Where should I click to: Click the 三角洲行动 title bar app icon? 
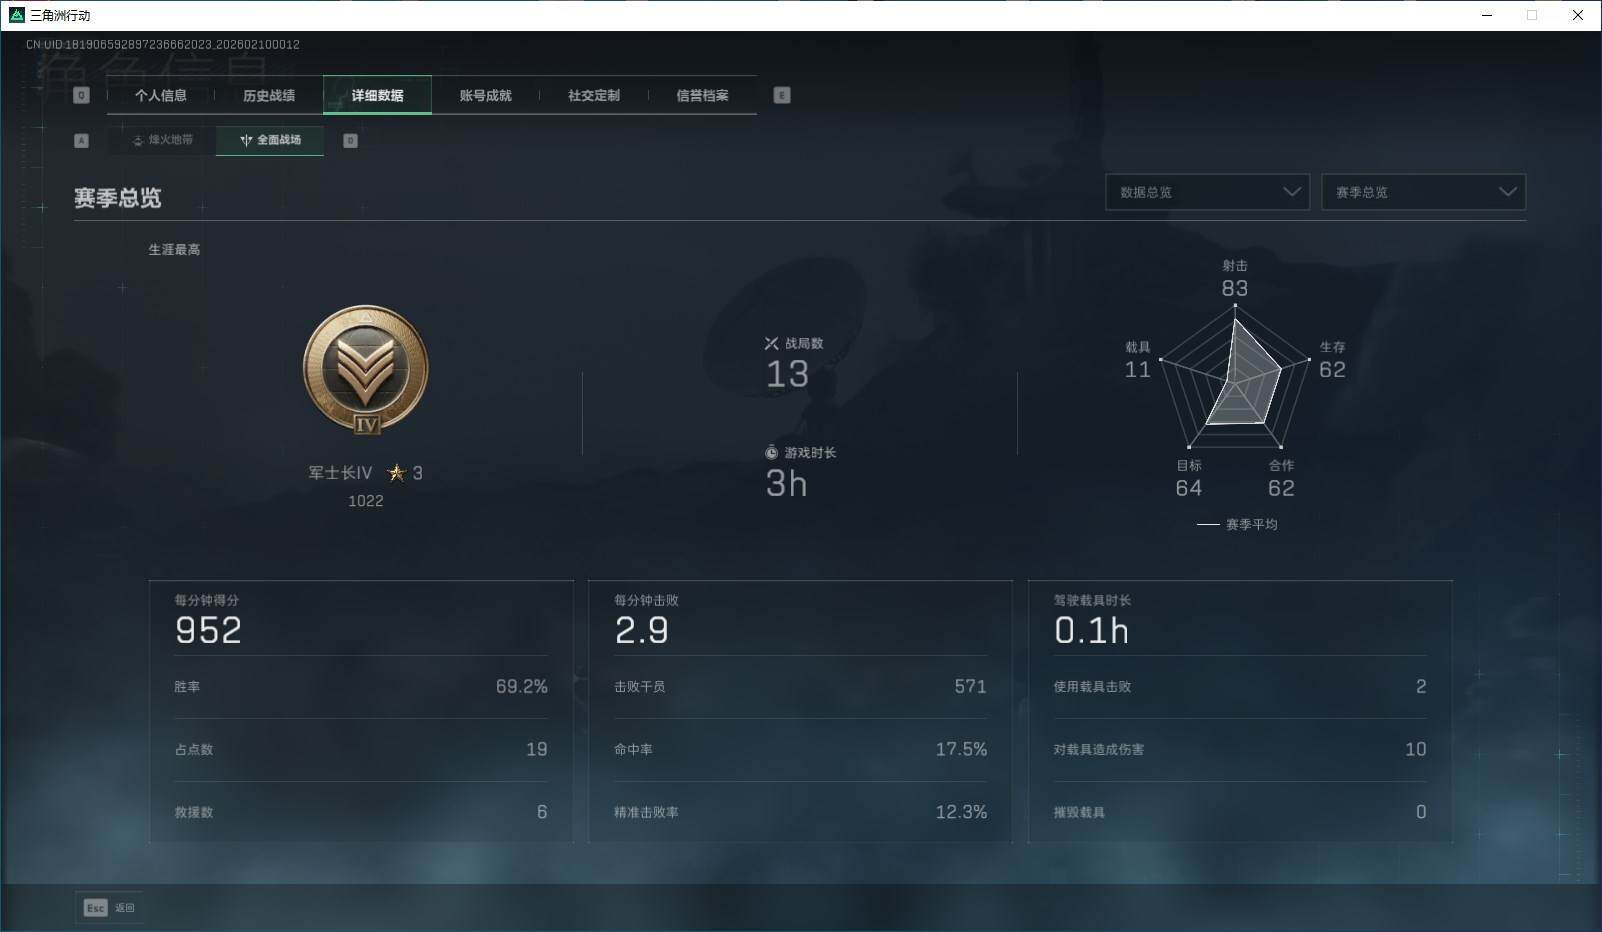pos(16,15)
